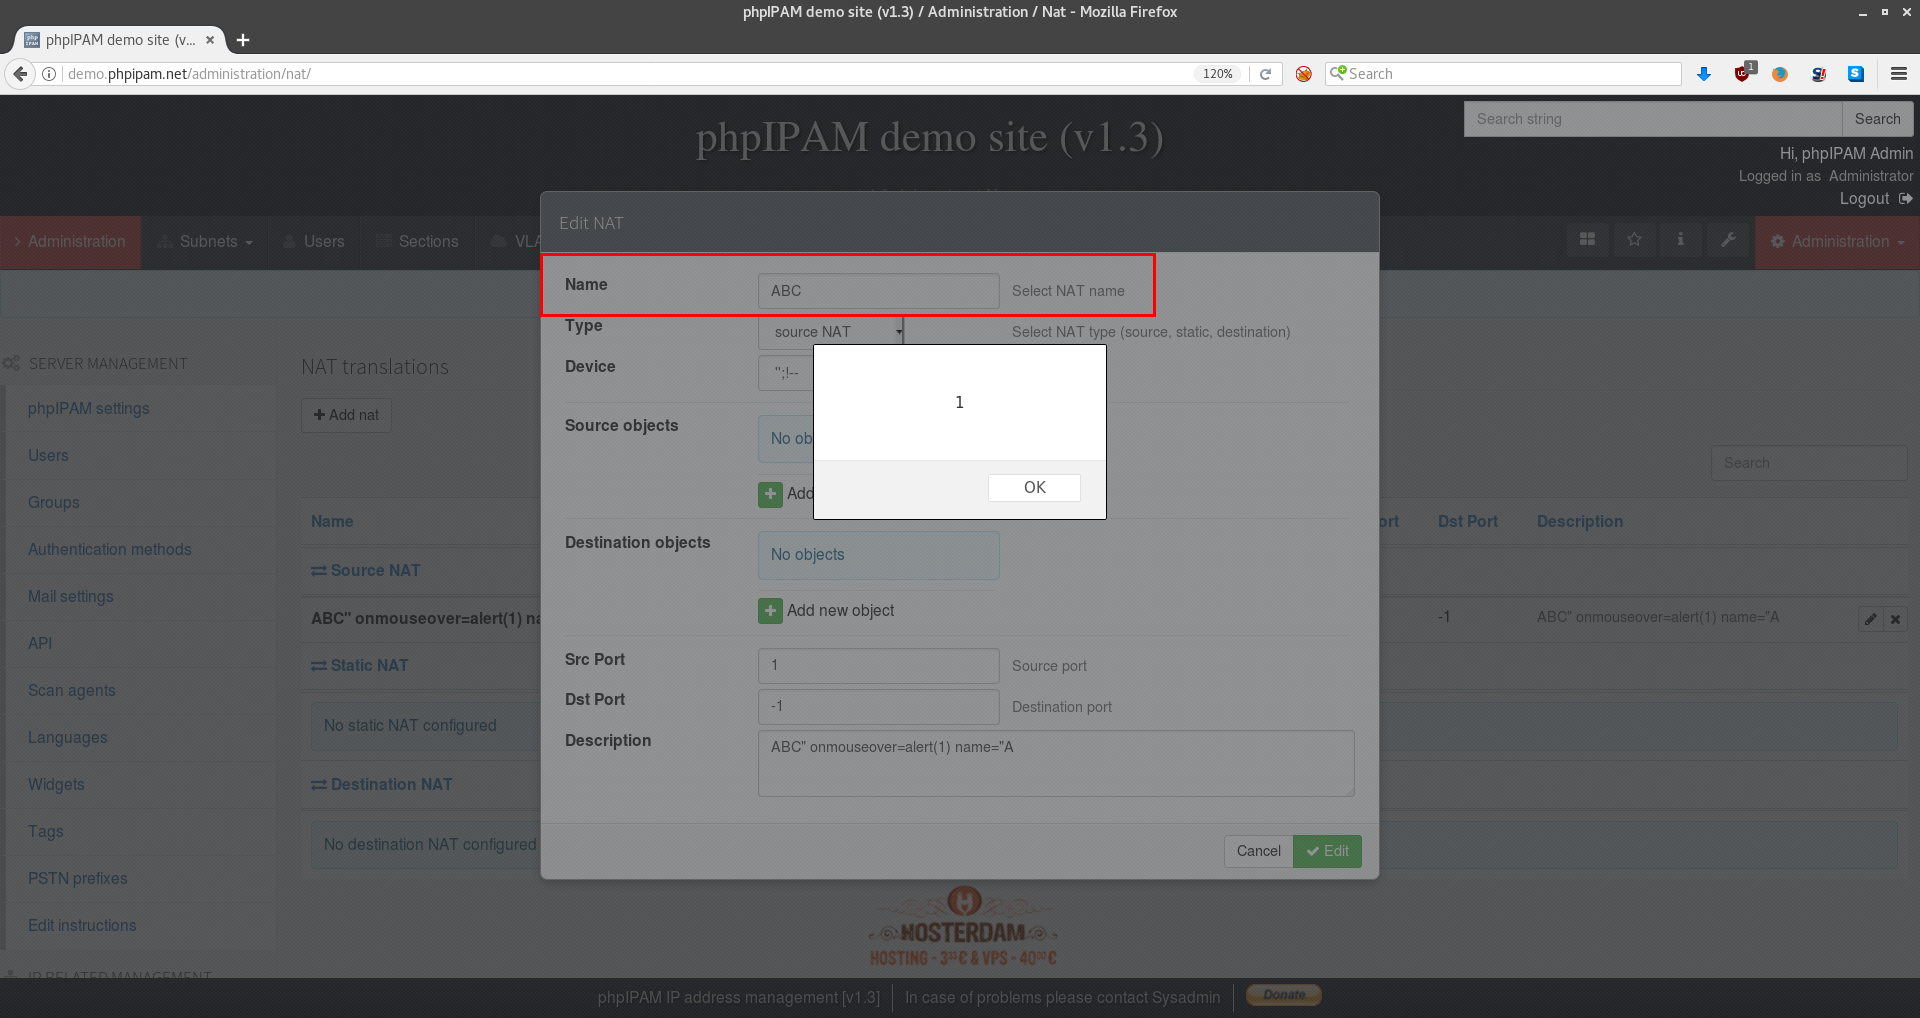
Task: Click the favorites star icon
Action: pyautogui.click(x=1634, y=240)
